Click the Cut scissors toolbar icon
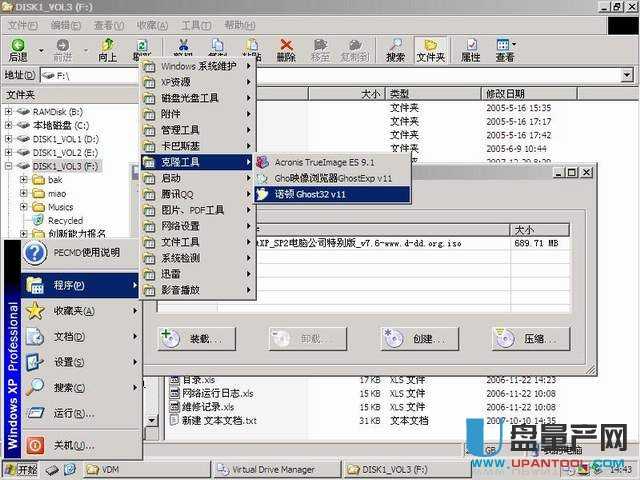Image resolution: width=640 pixels, height=480 pixels. tap(183, 50)
